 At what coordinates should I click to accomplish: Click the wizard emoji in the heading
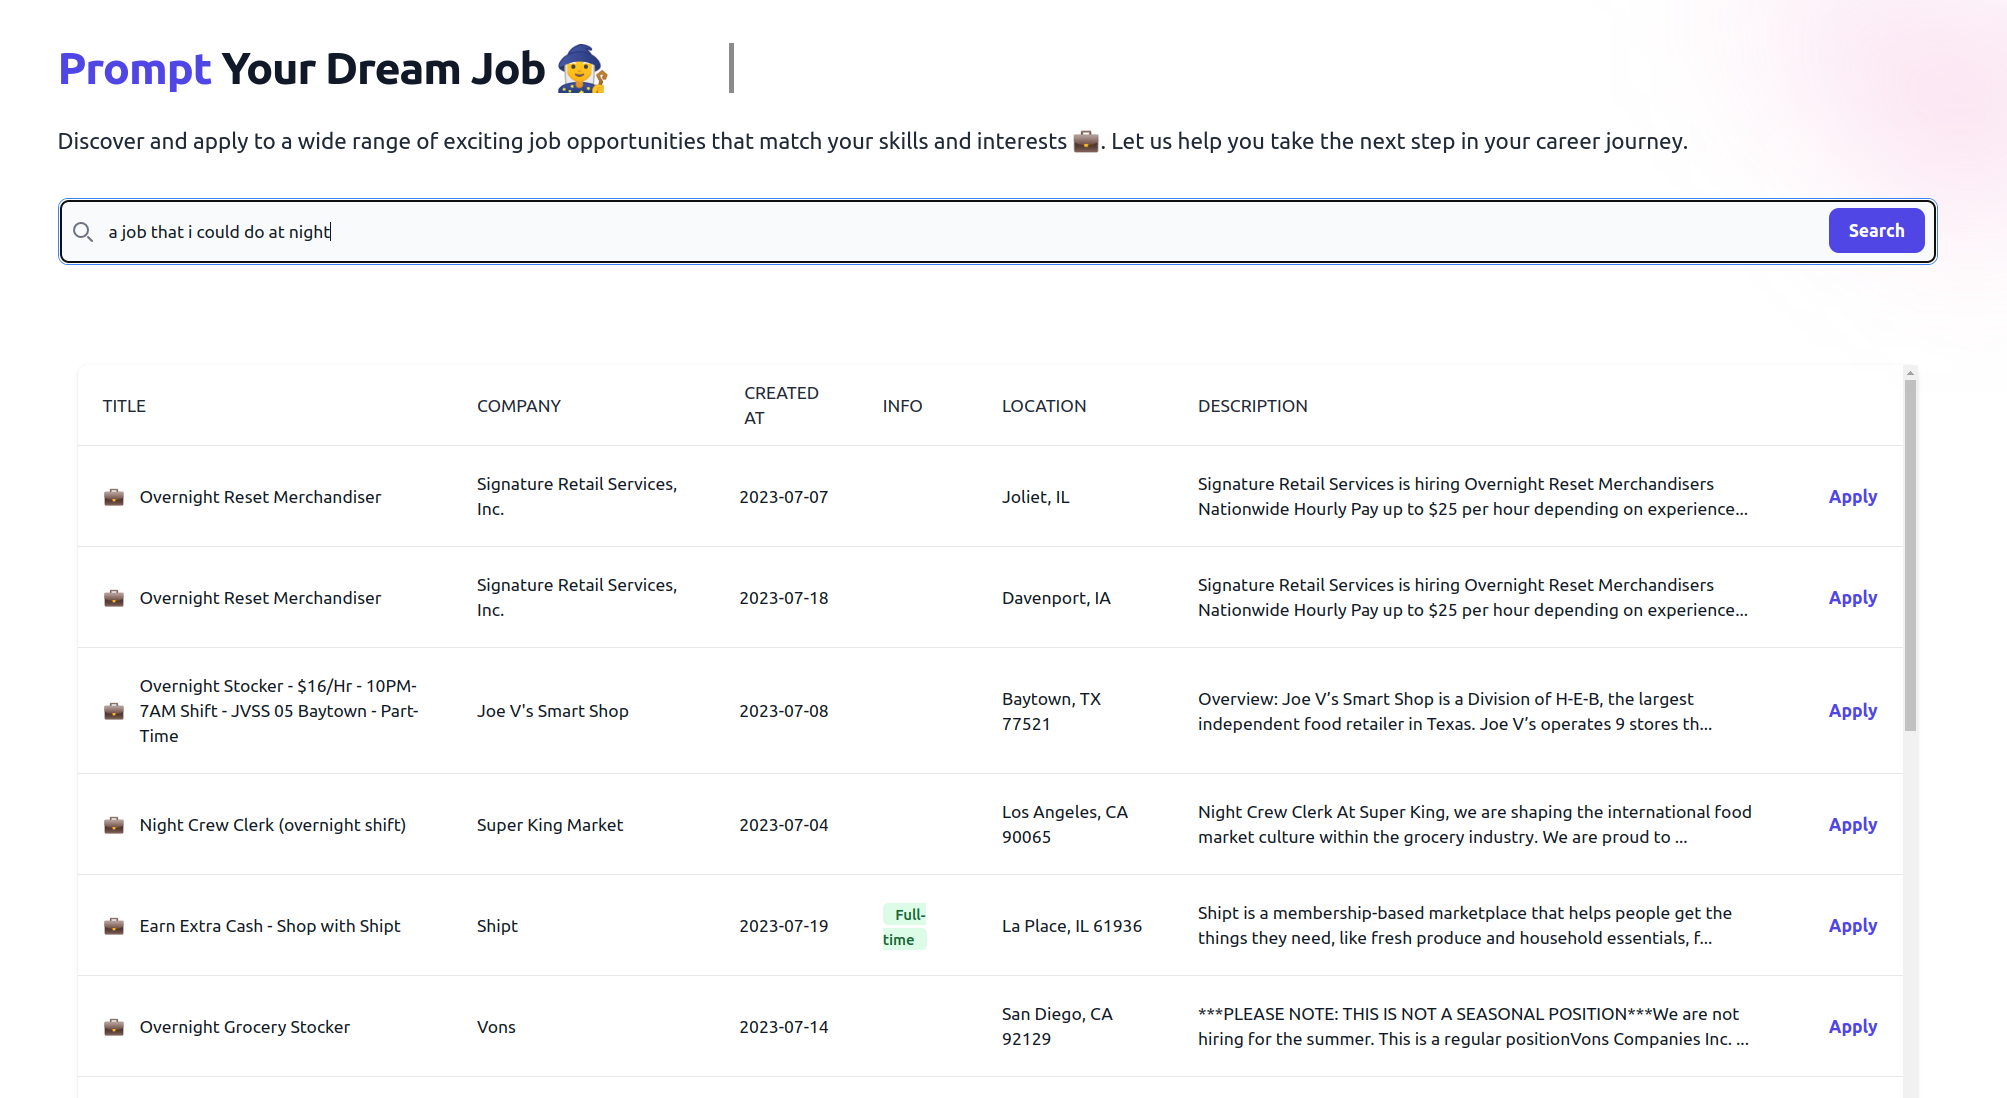tap(582, 69)
